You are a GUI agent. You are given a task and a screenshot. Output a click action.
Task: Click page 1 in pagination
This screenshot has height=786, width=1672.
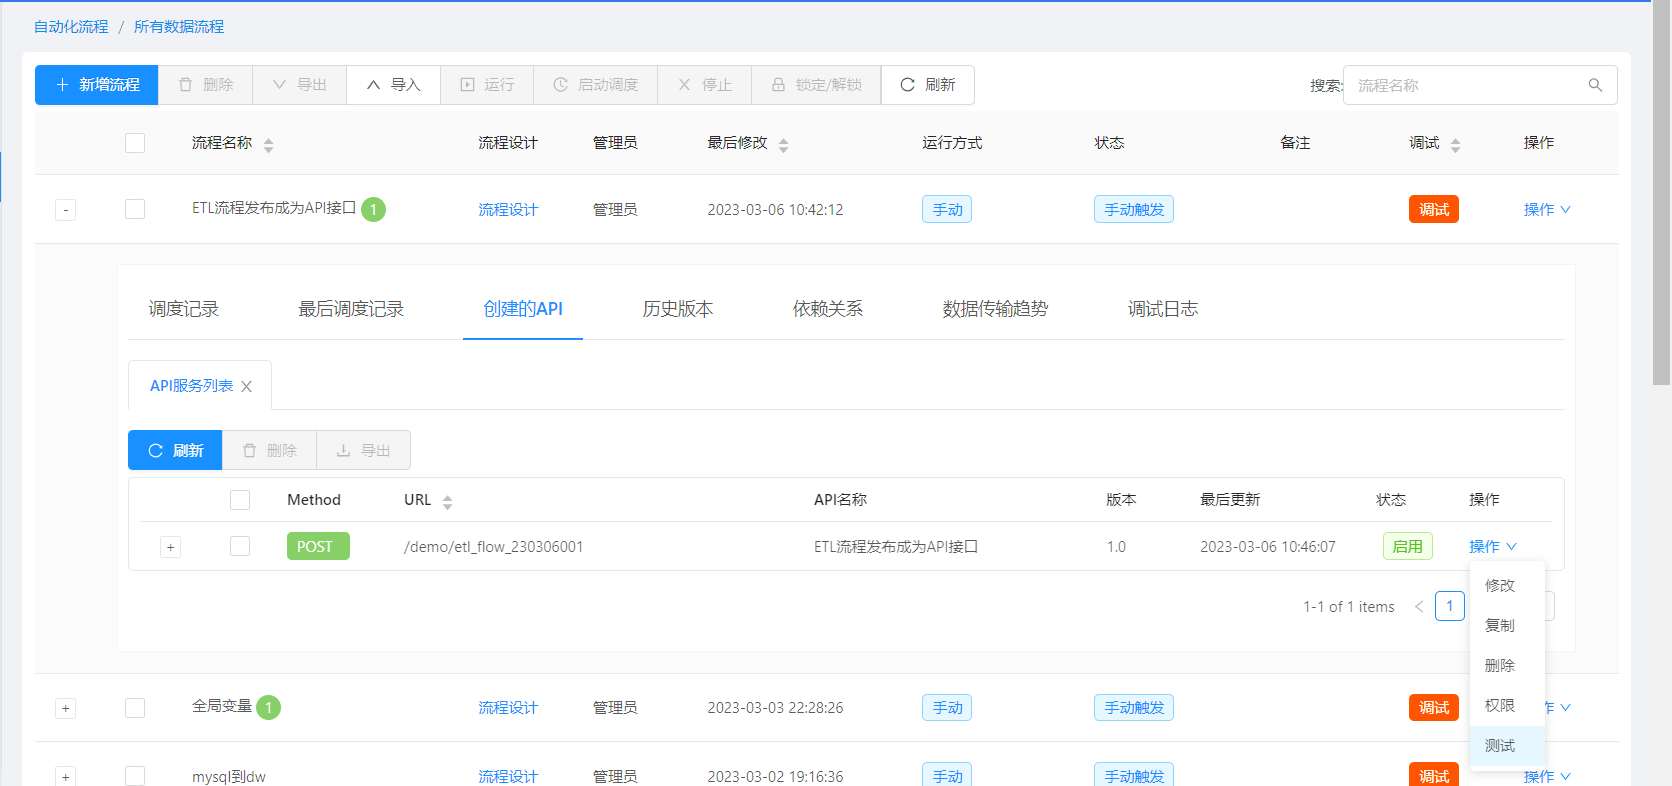(x=1450, y=606)
